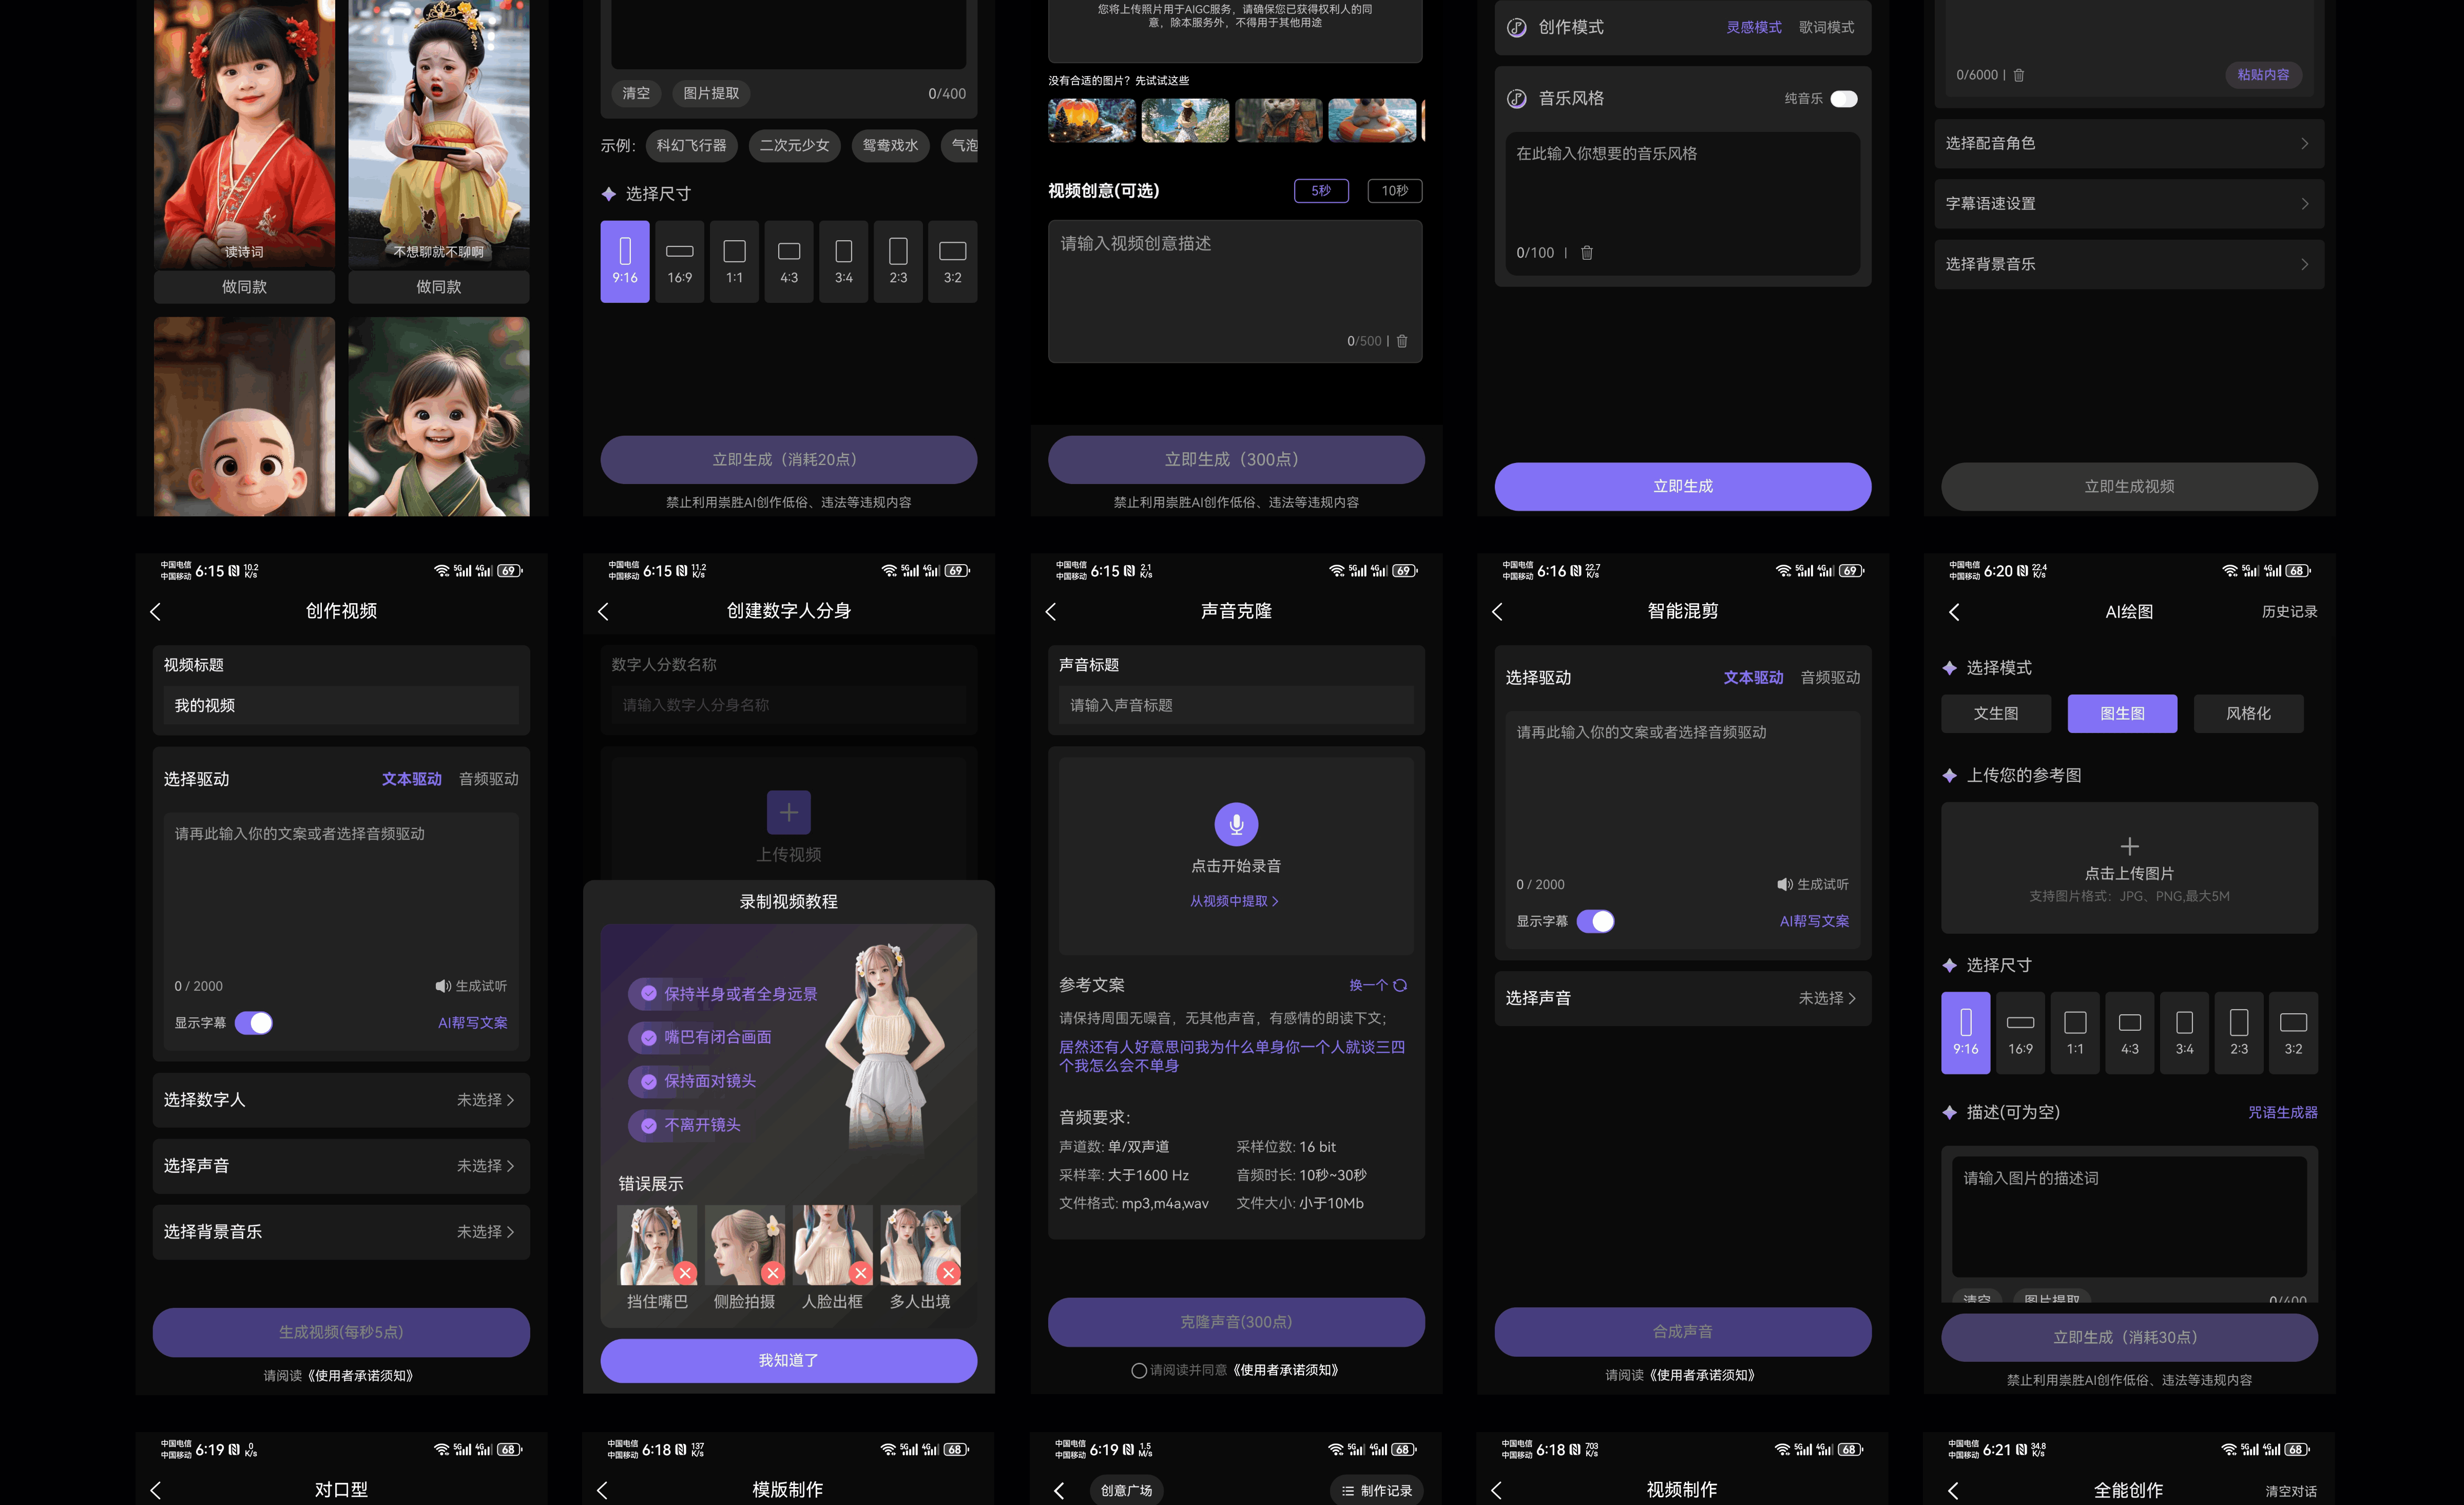
Task: Check the 请阅读并同意 使用者承诺须知 radio
Action: (x=1138, y=1370)
